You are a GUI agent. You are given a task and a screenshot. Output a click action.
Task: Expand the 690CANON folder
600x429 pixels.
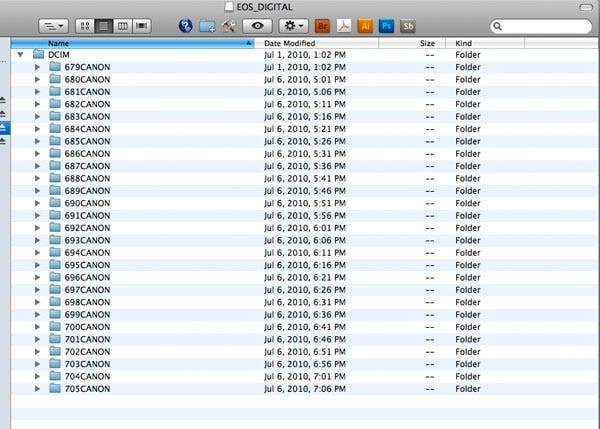[38, 203]
